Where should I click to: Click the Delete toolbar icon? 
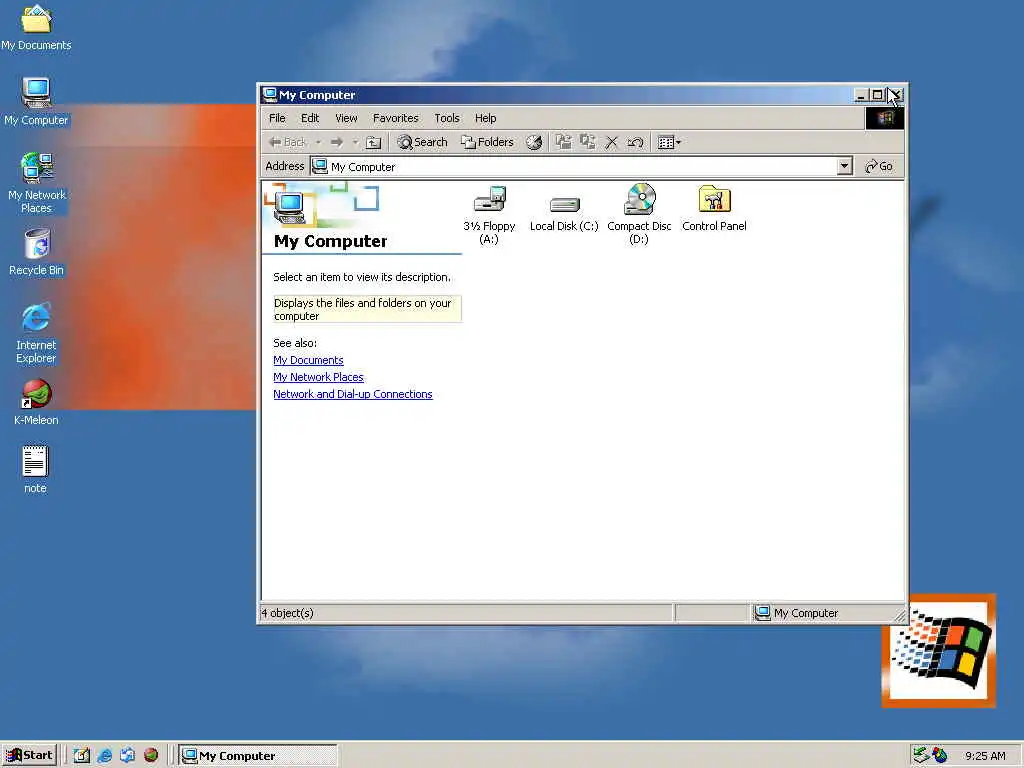pos(611,142)
